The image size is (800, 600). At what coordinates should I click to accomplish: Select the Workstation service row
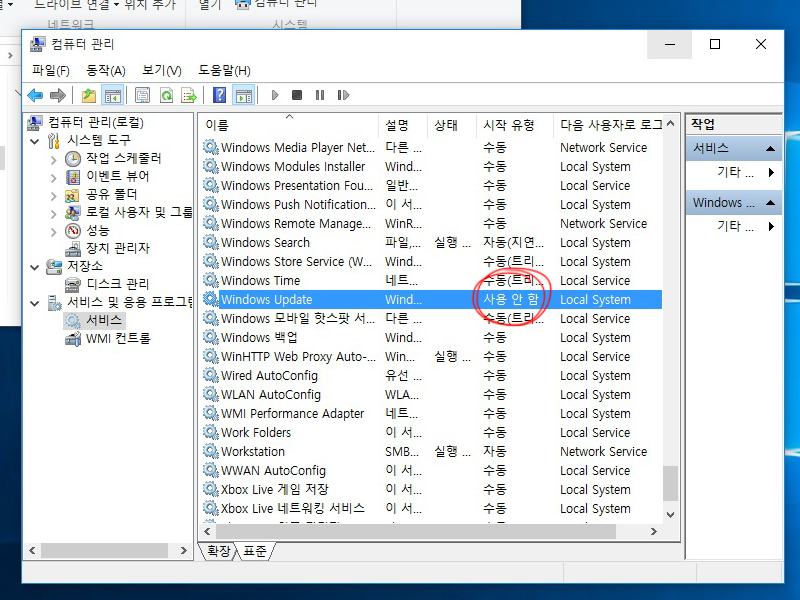point(432,452)
